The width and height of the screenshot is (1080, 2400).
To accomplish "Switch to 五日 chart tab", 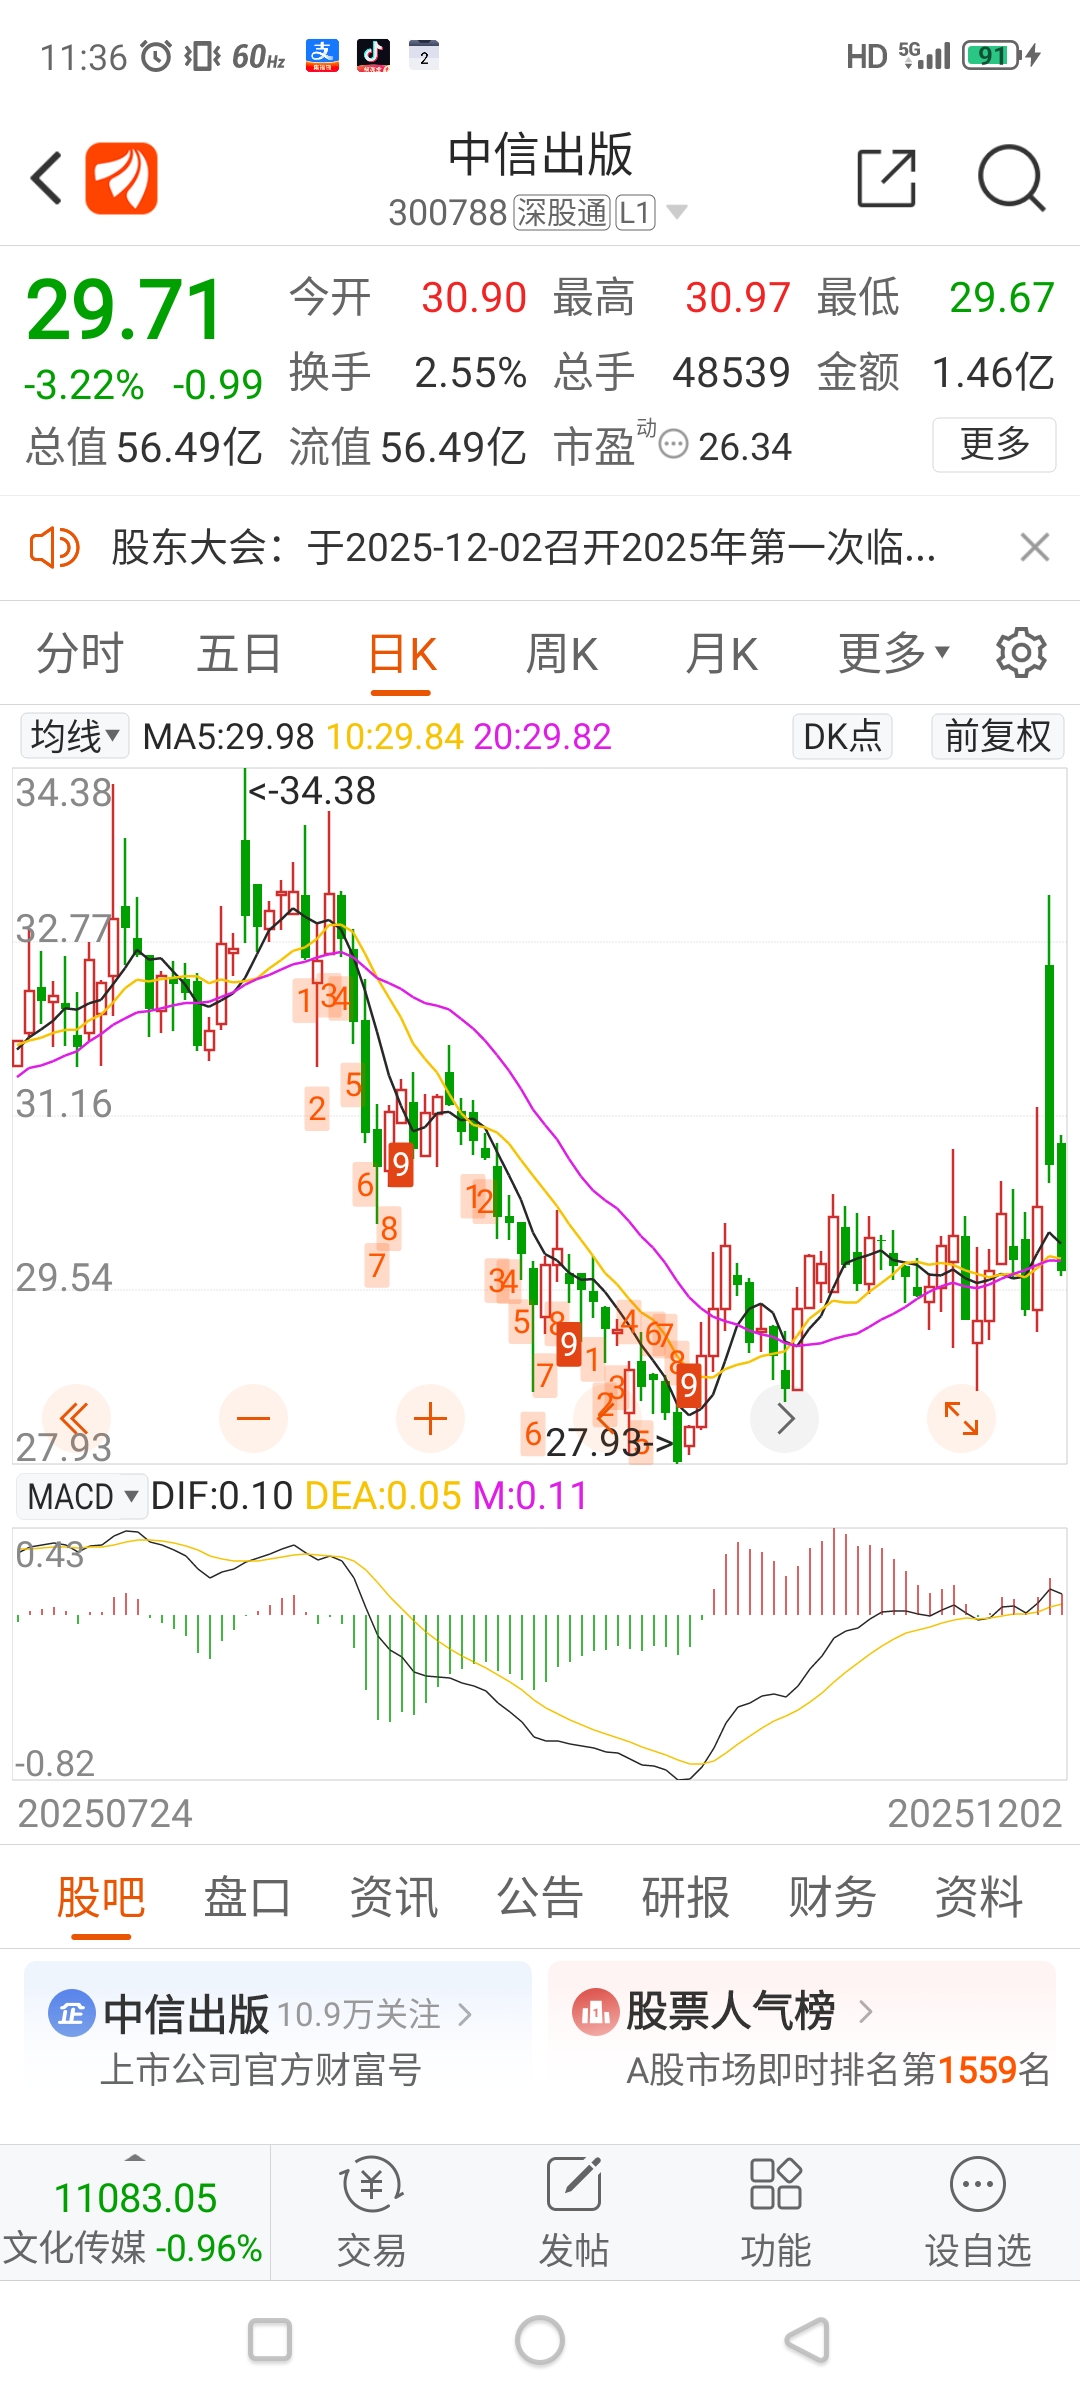I will pos(239,654).
